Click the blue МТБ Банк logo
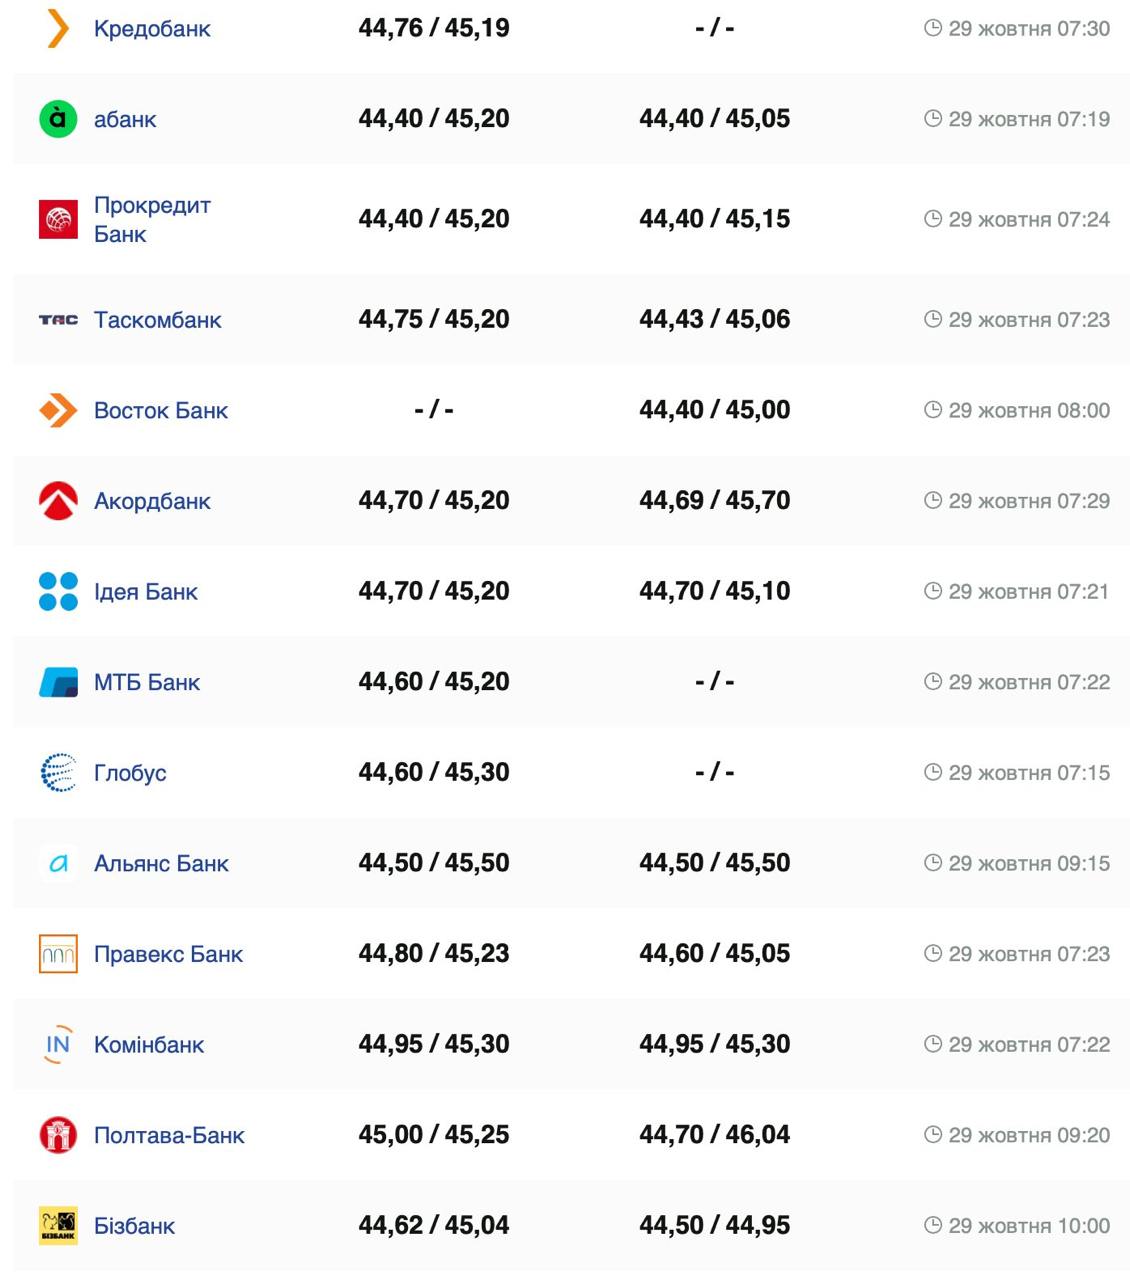This screenshot has width=1130, height=1280. [x=58, y=682]
